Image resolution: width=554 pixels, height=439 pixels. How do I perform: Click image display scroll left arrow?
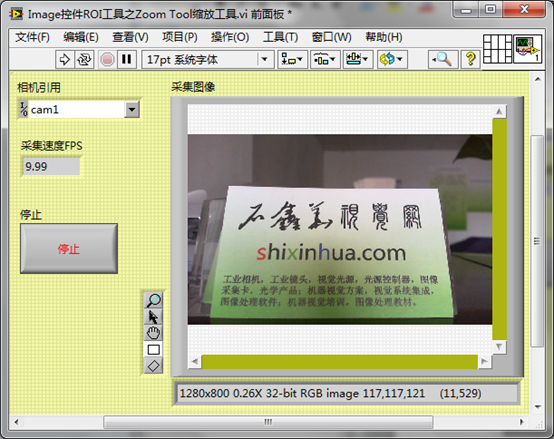click(195, 361)
